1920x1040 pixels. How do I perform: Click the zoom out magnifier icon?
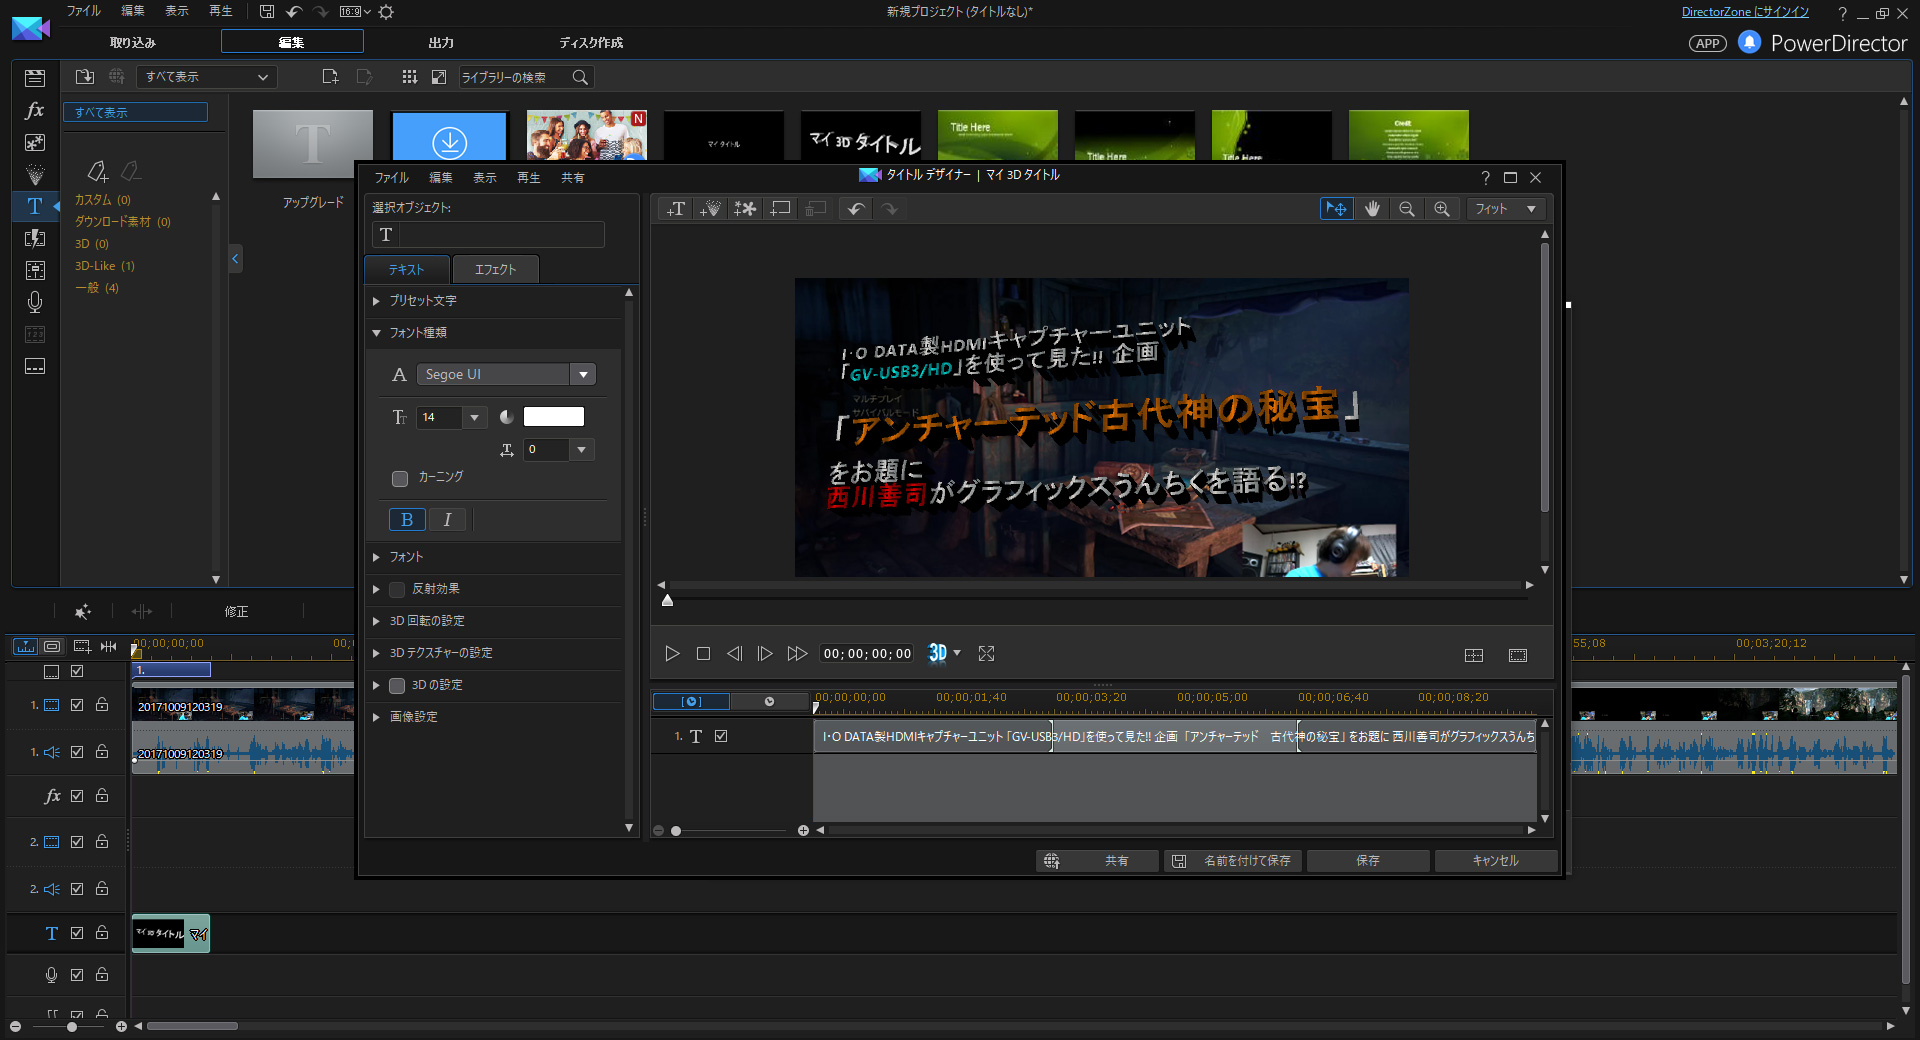(x=1406, y=209)
